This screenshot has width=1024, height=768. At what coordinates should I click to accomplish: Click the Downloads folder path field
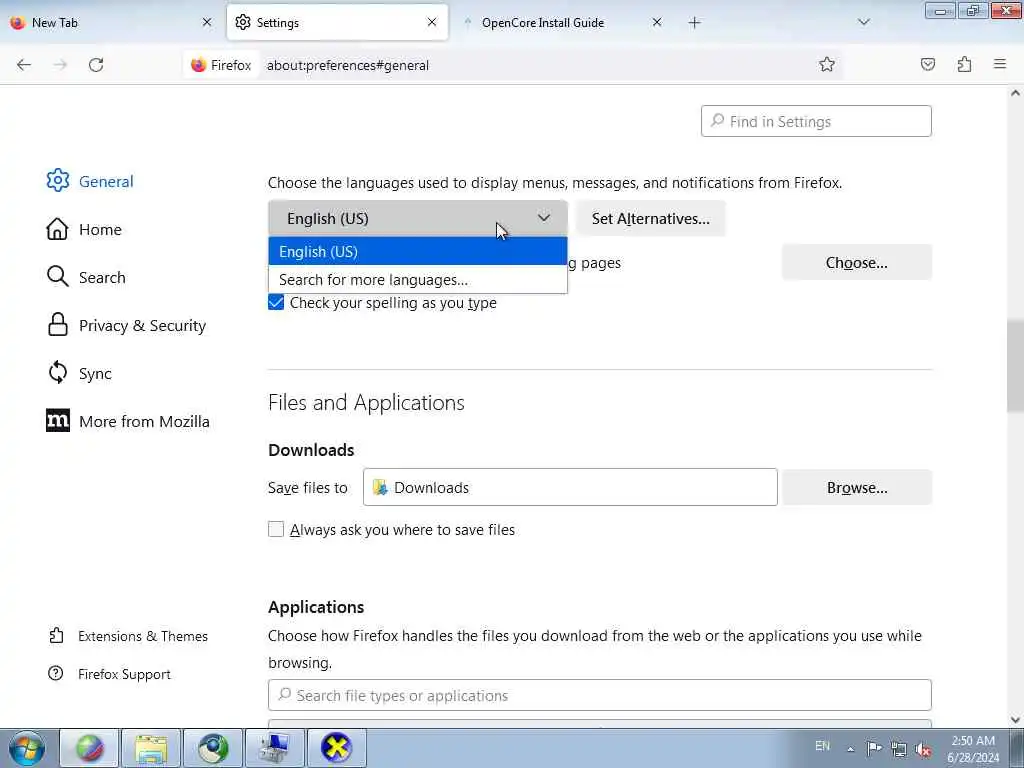coord(570,487)
